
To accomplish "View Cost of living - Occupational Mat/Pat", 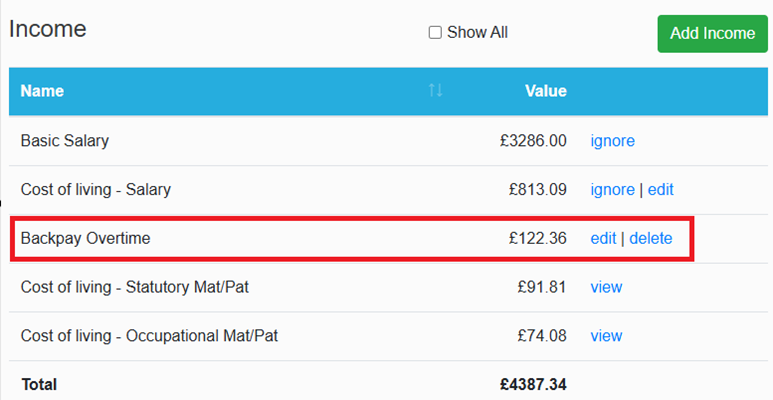I will coord(606,336).
